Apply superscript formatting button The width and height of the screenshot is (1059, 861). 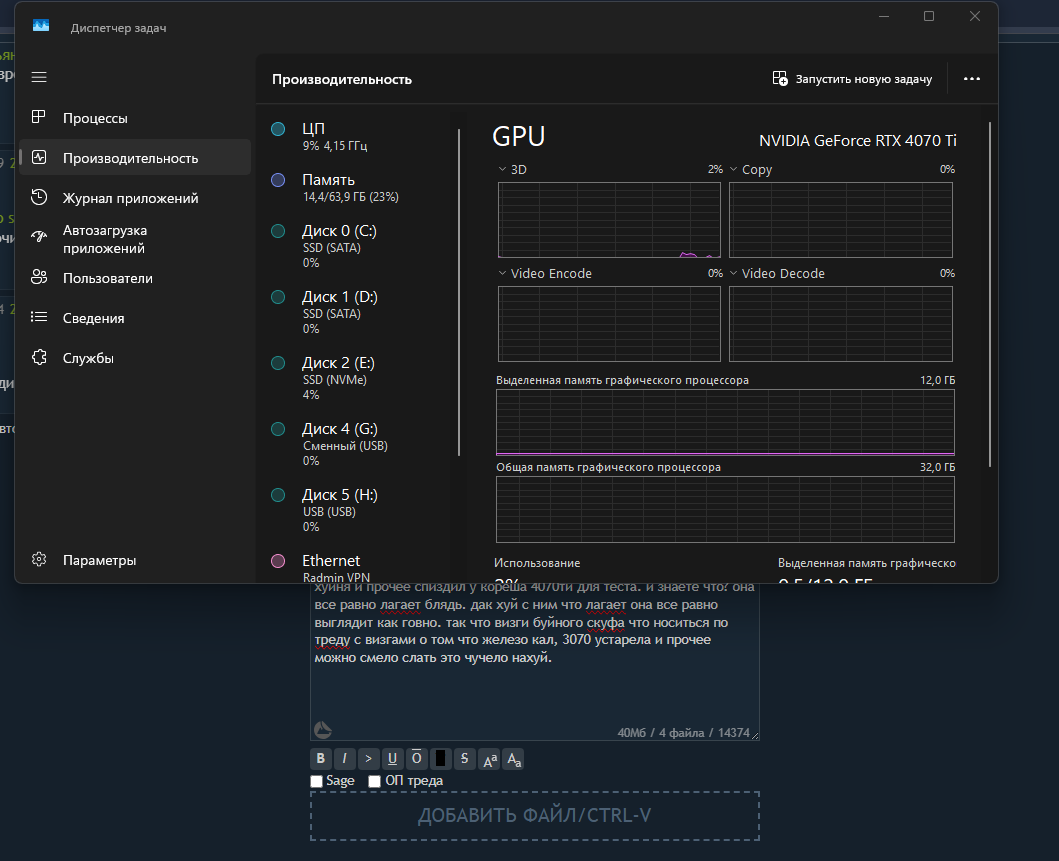point(489,759)
